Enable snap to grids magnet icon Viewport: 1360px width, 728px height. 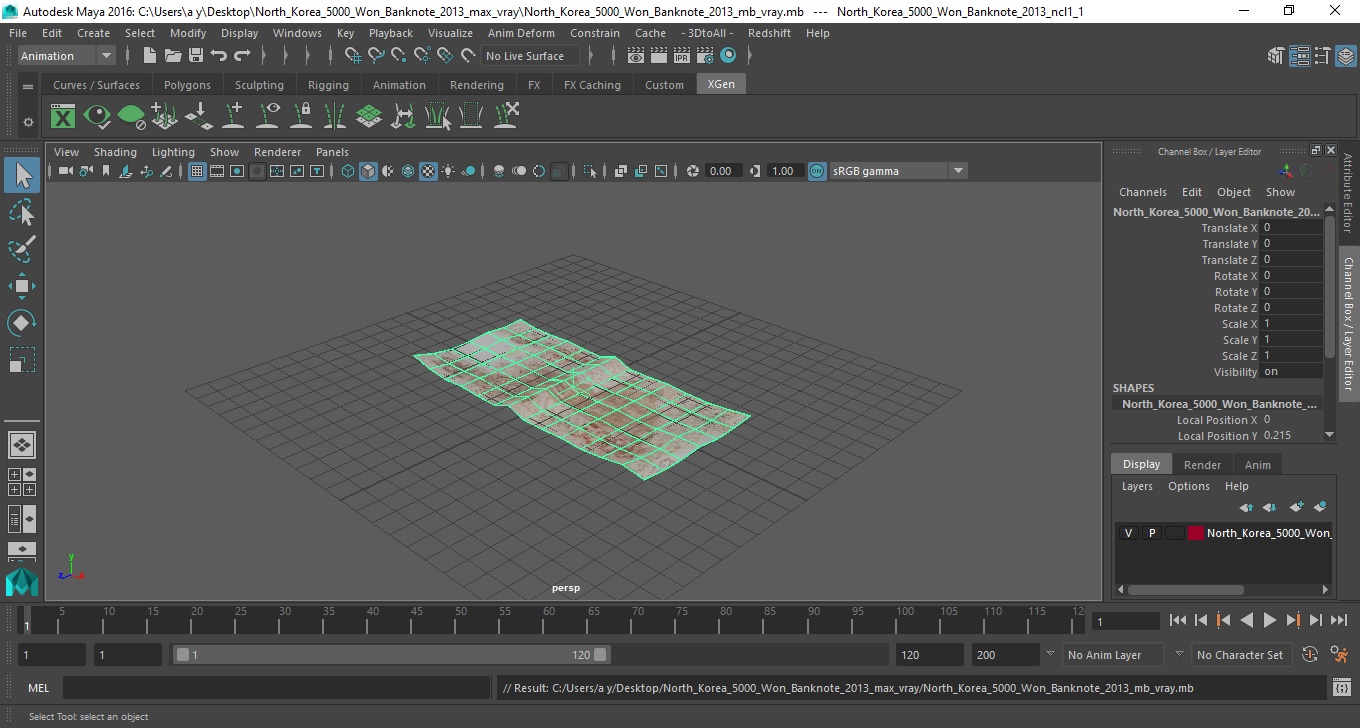point(353,56)
